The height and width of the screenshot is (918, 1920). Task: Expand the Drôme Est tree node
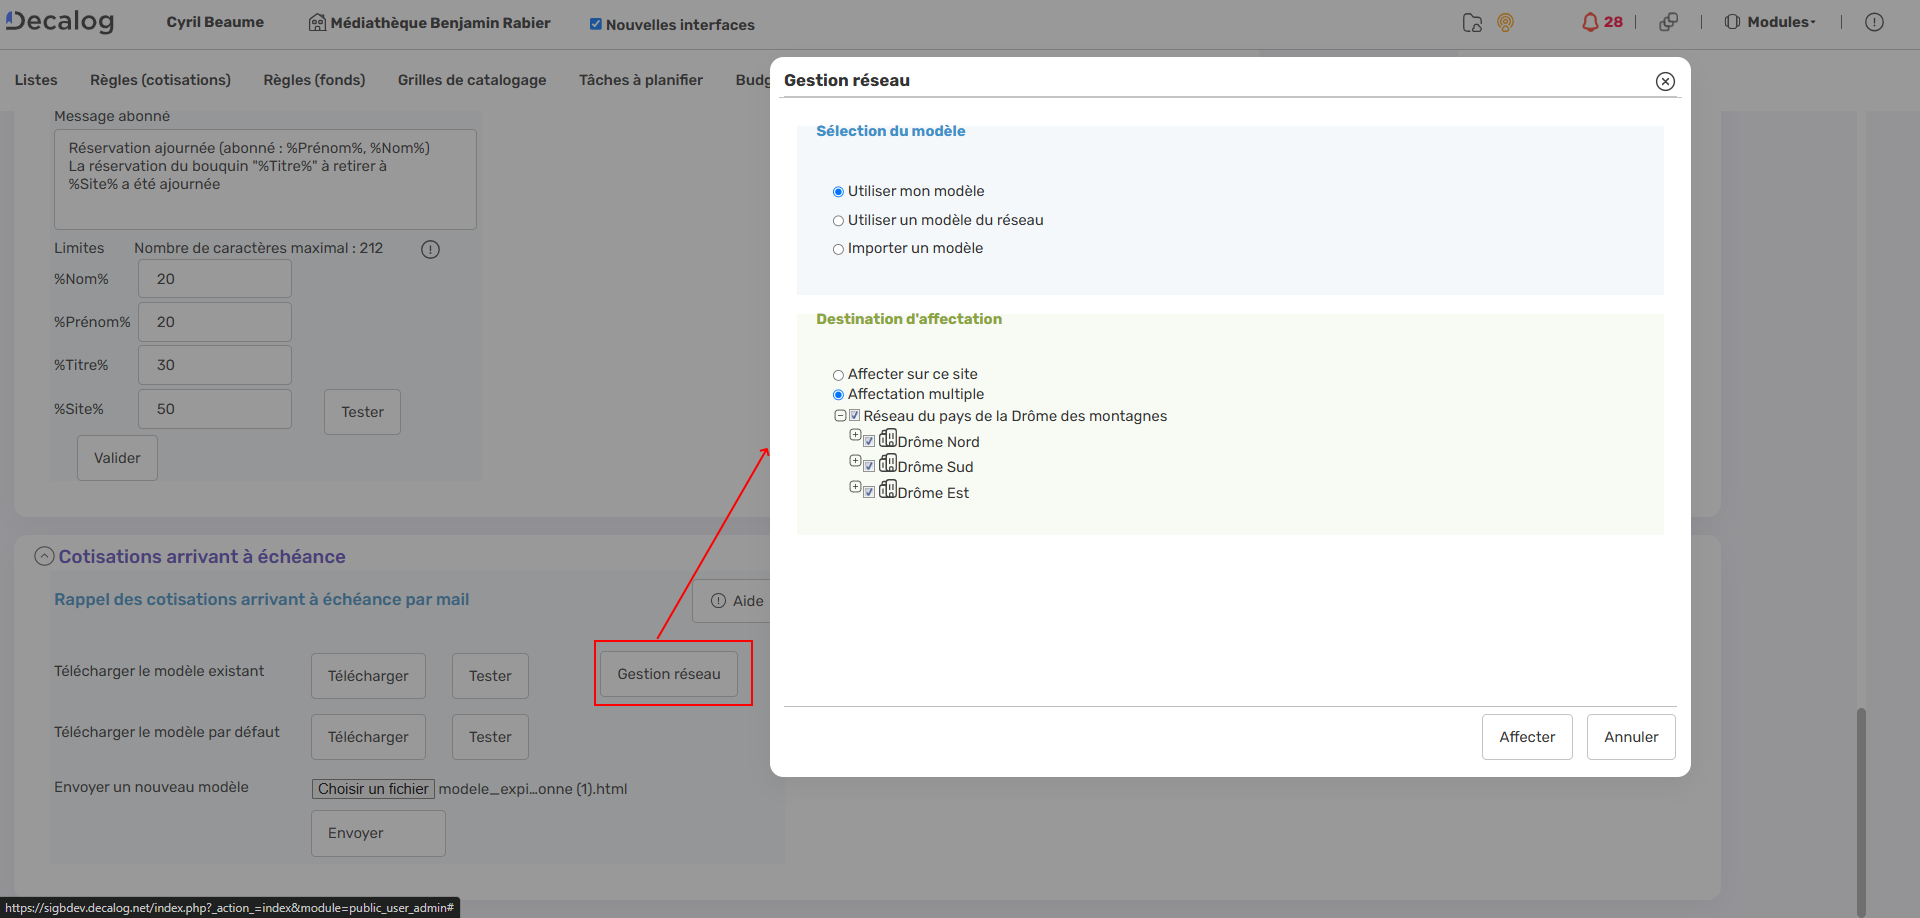(x=855, y=487)
